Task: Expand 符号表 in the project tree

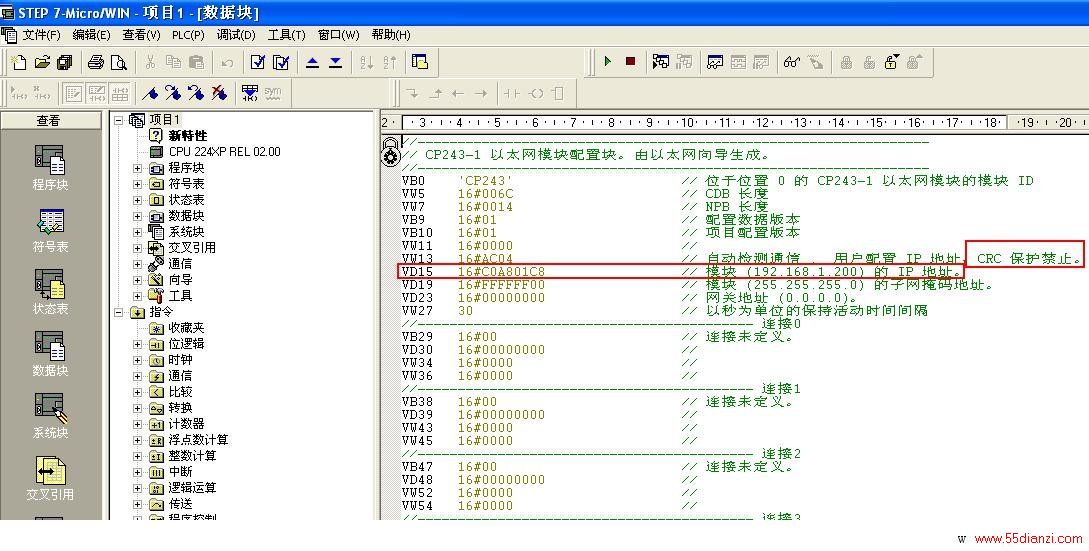Action: [138, 184]
